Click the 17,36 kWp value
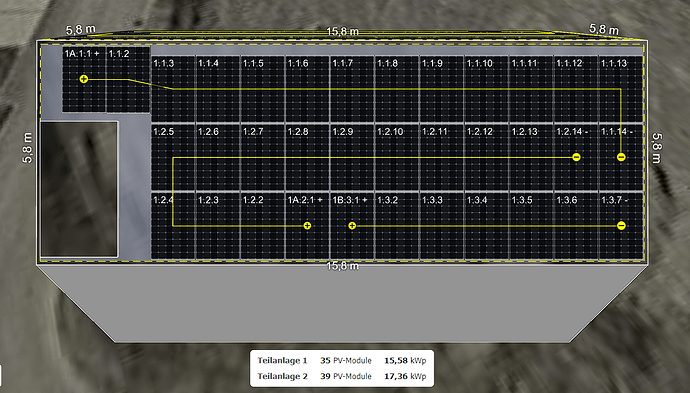690x393 pixels. (x=405, y=376)
